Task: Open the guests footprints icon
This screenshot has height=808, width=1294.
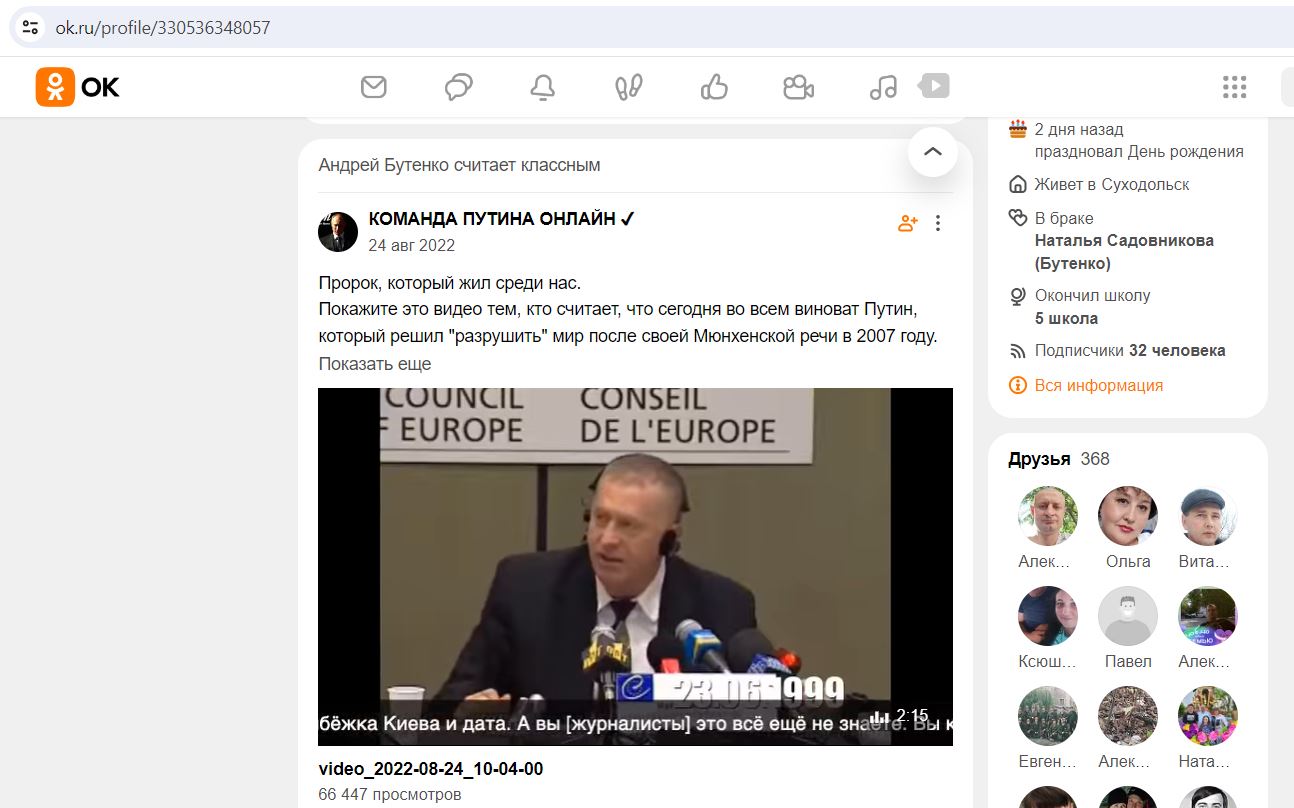Action: [628, 87]
